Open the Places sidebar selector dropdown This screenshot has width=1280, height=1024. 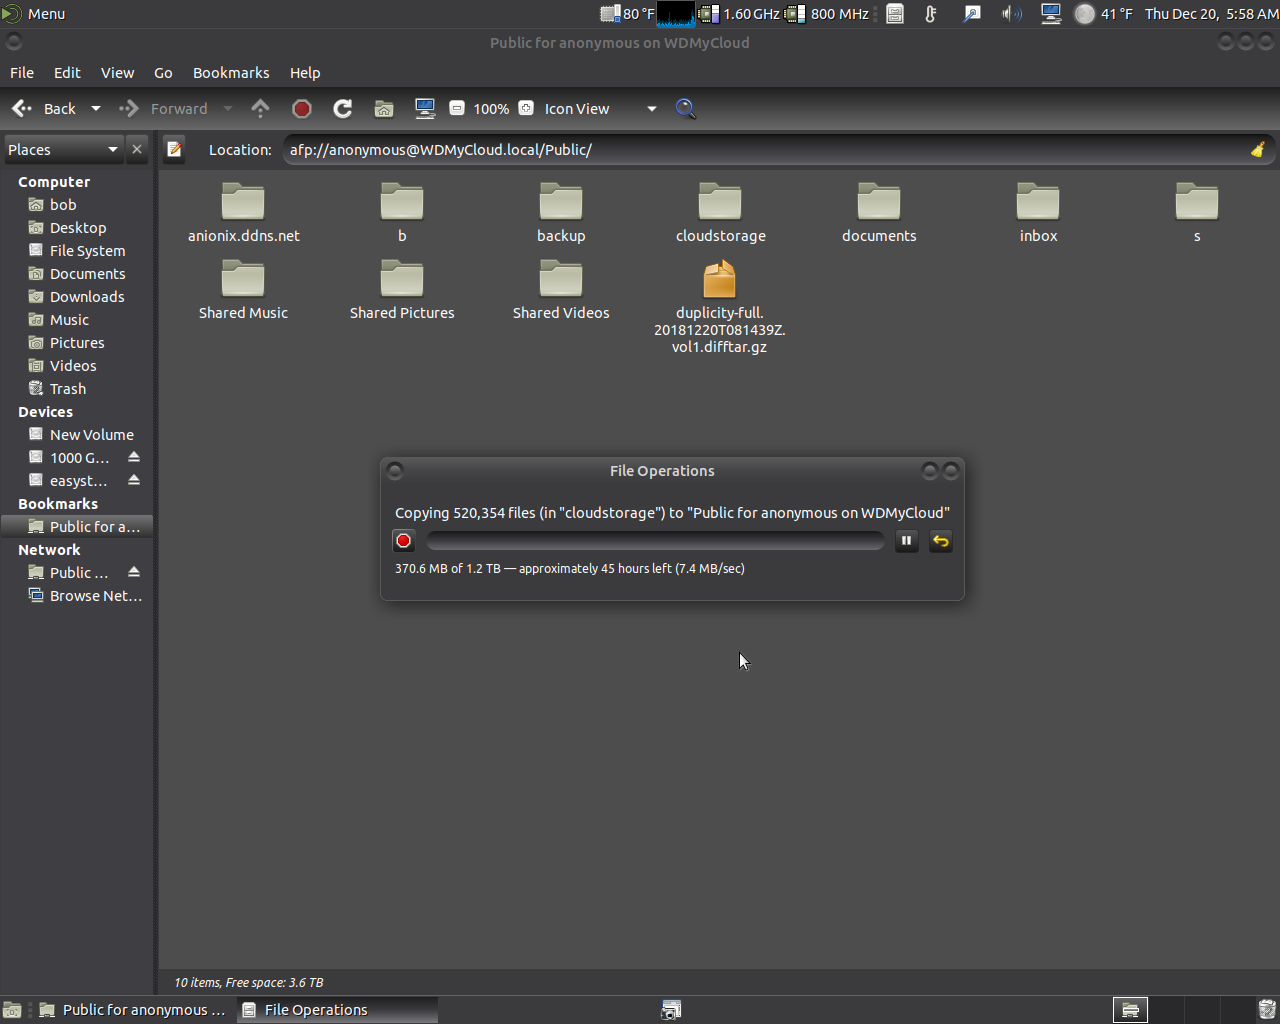(64, 150)
